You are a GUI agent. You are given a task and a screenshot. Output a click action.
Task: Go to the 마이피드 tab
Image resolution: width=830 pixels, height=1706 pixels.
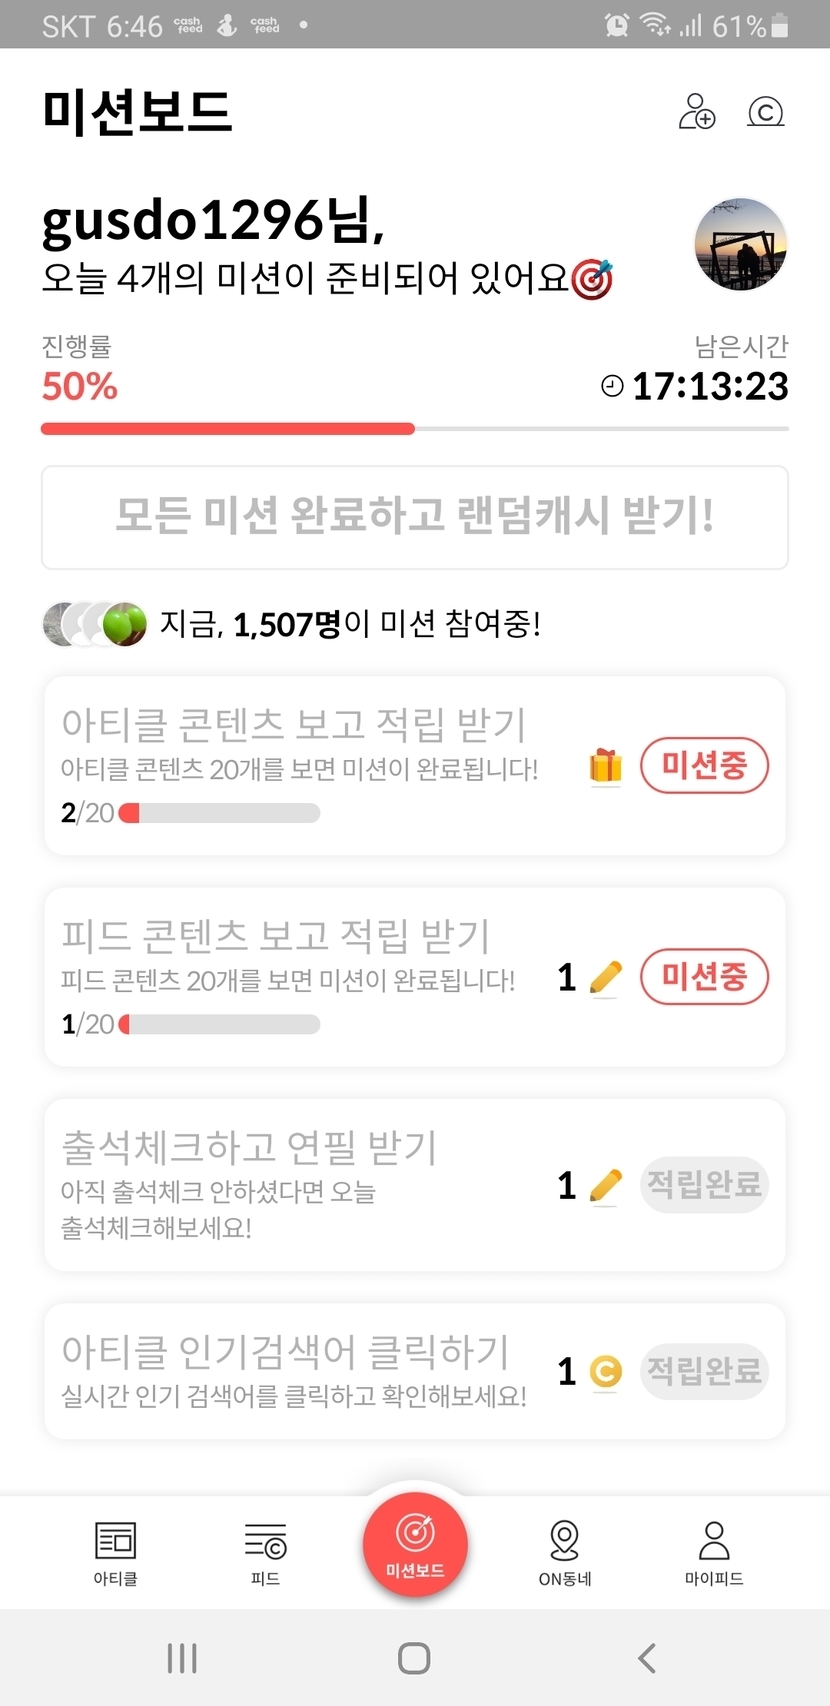pos(714,1553)
